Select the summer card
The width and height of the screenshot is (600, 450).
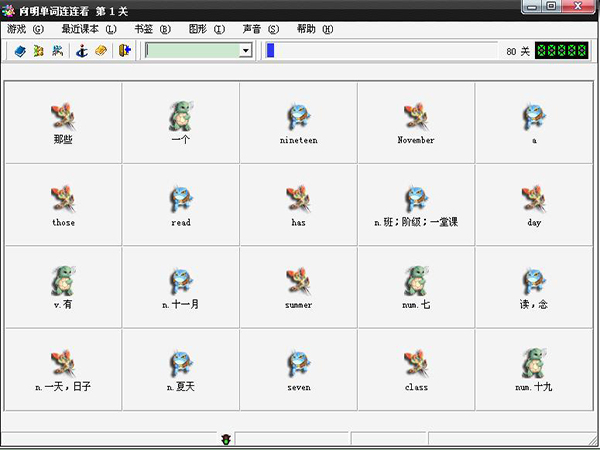click(298, 287)
